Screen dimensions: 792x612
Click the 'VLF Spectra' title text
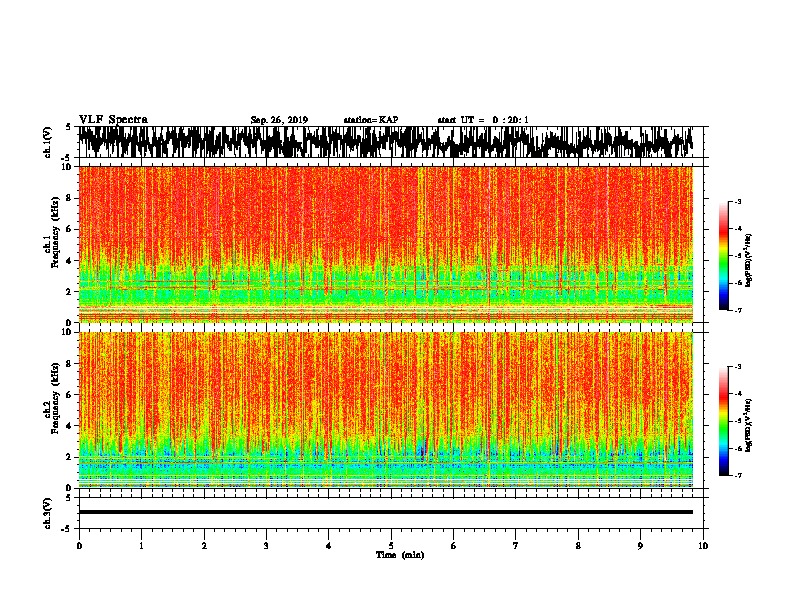click(113, 120)
